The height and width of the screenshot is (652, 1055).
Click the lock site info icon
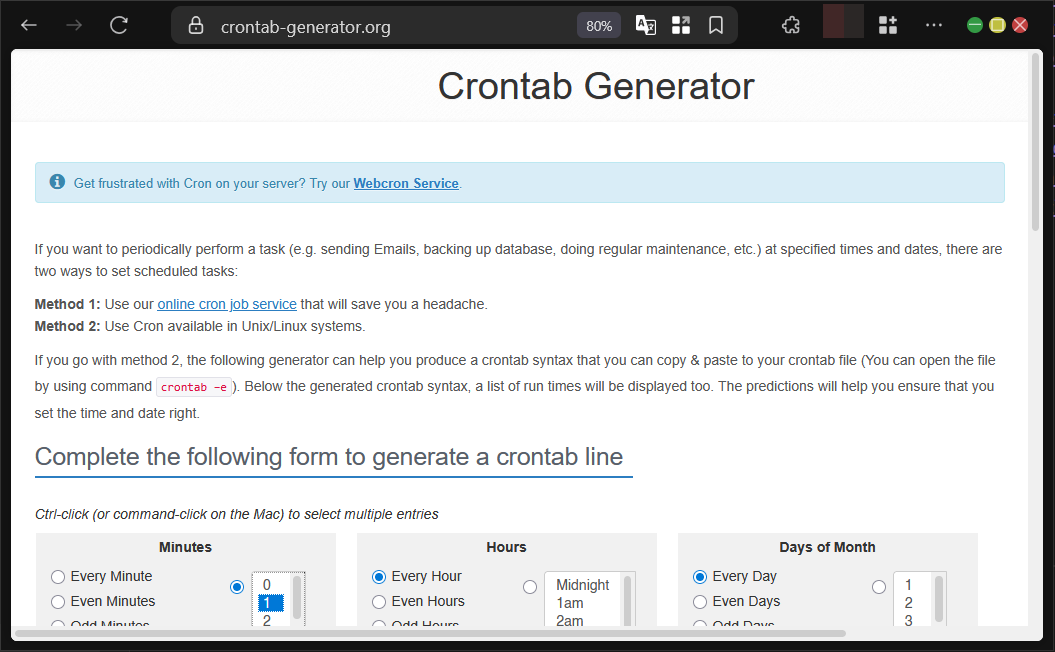pyautogui.click(x=196, y=26)
